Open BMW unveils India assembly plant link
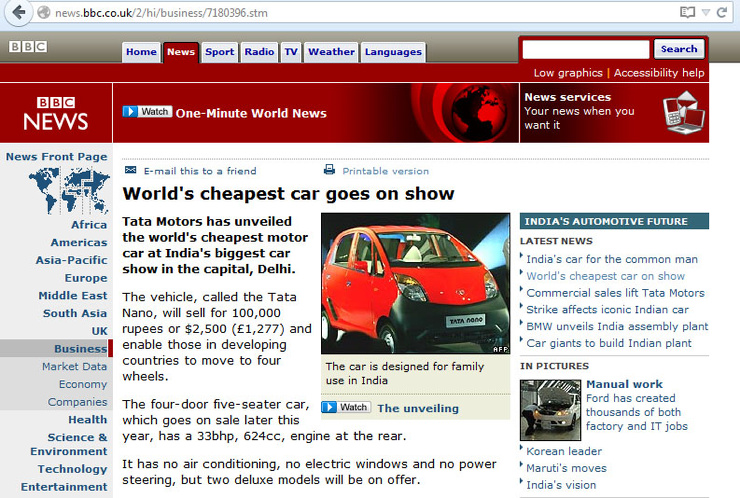The height and width of the screenshot is (498, 740). pyautogui.click(x=617, y=326)
